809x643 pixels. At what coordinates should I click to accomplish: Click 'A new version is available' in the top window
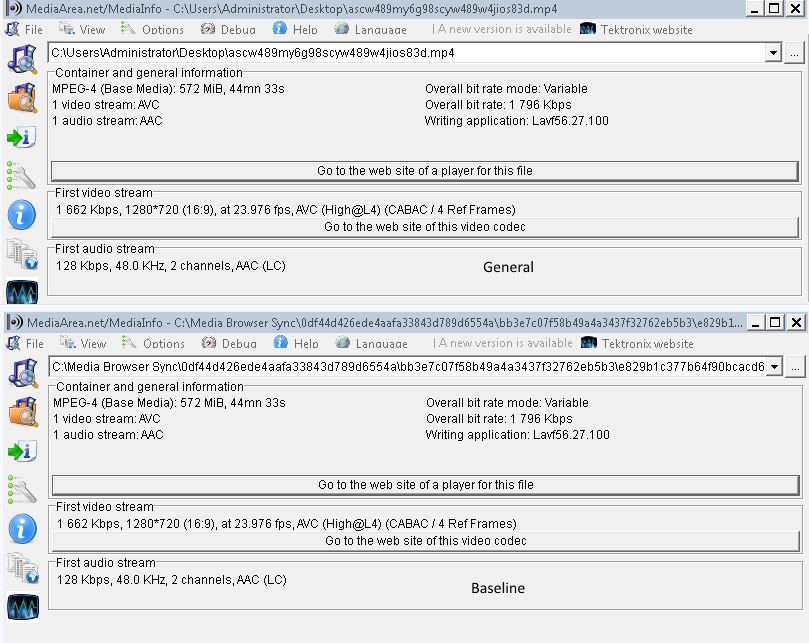click(x=504, y=29)
